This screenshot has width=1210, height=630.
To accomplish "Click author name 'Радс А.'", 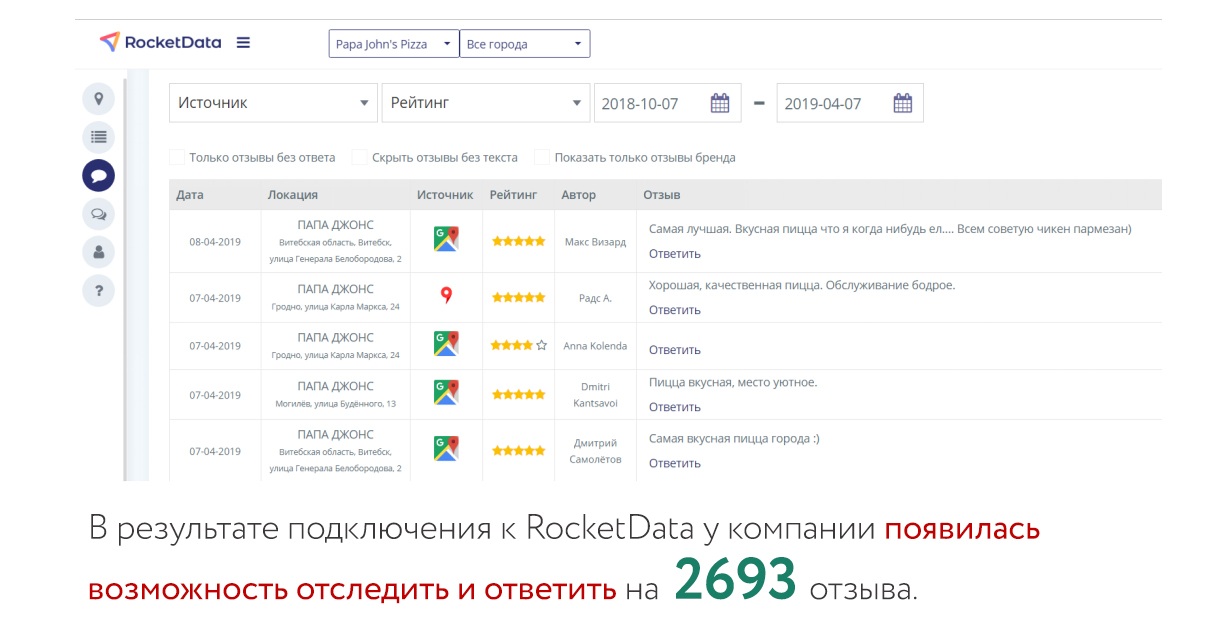I will [595, 298].
